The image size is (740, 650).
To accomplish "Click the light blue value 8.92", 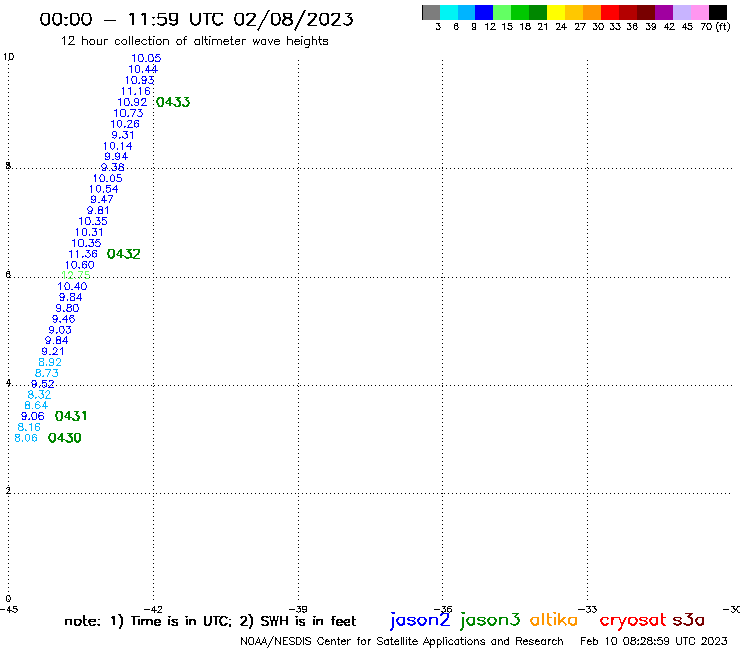I will pos(50,363).
